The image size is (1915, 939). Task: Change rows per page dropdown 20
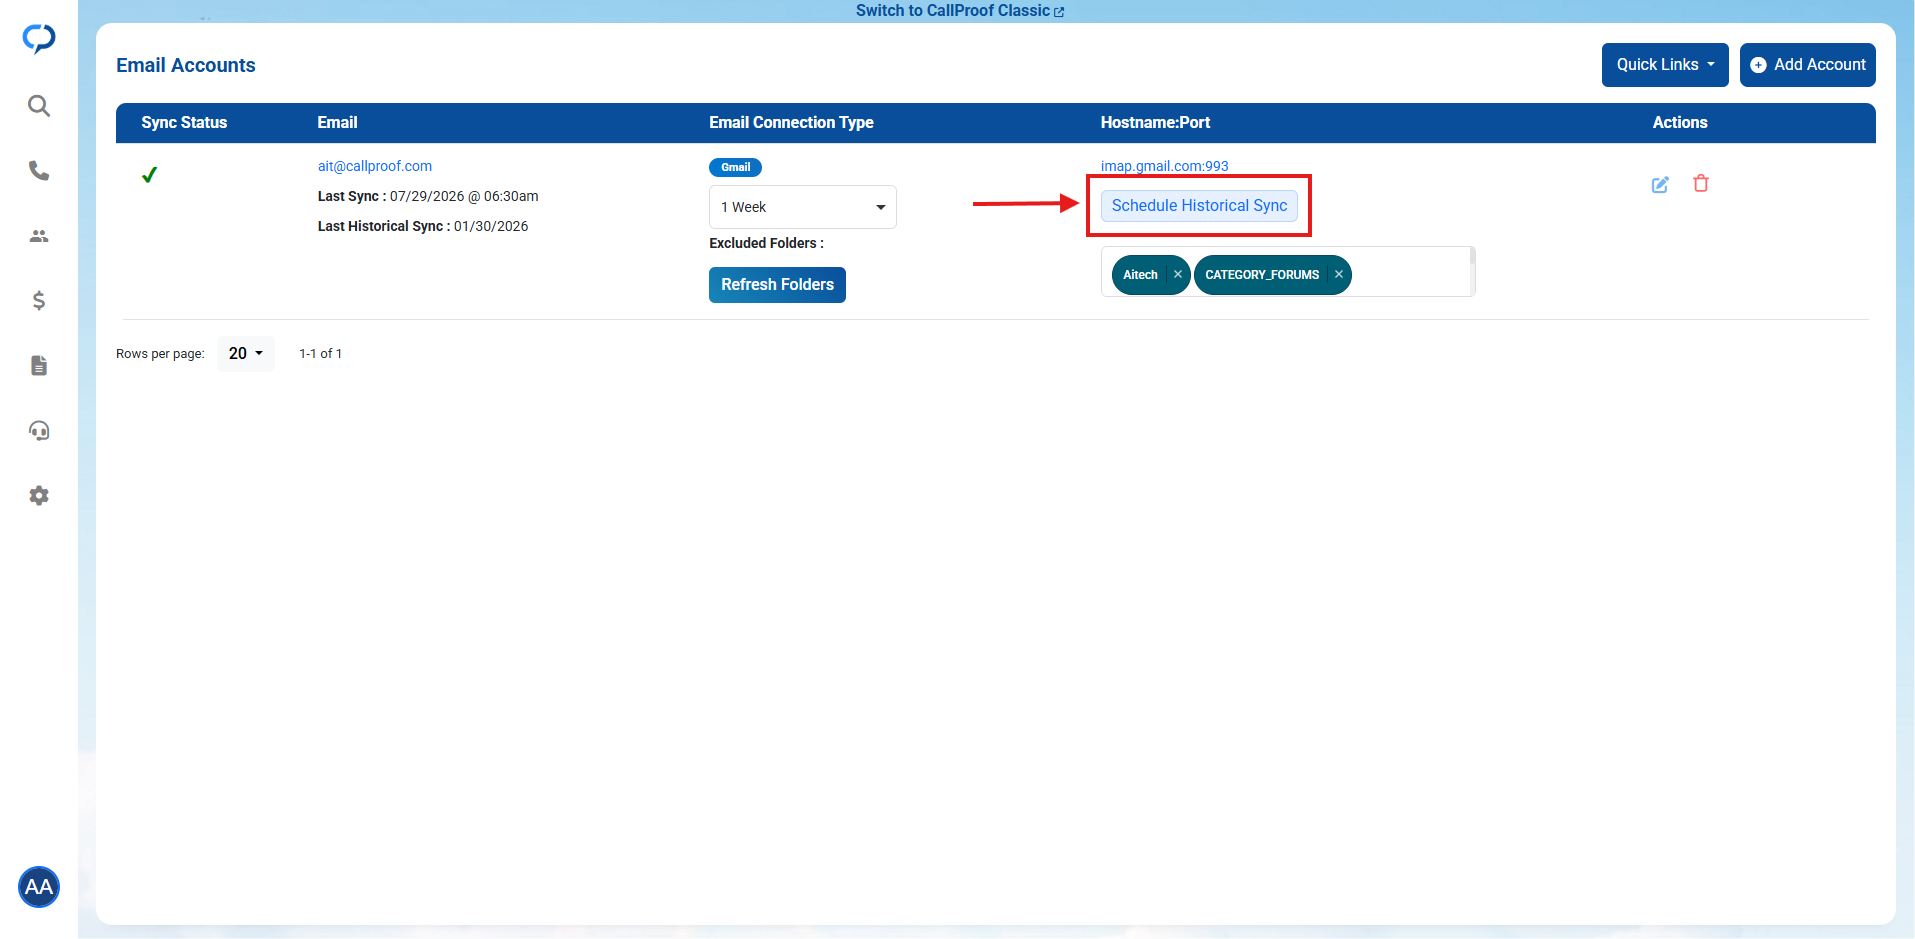[245, 353]
